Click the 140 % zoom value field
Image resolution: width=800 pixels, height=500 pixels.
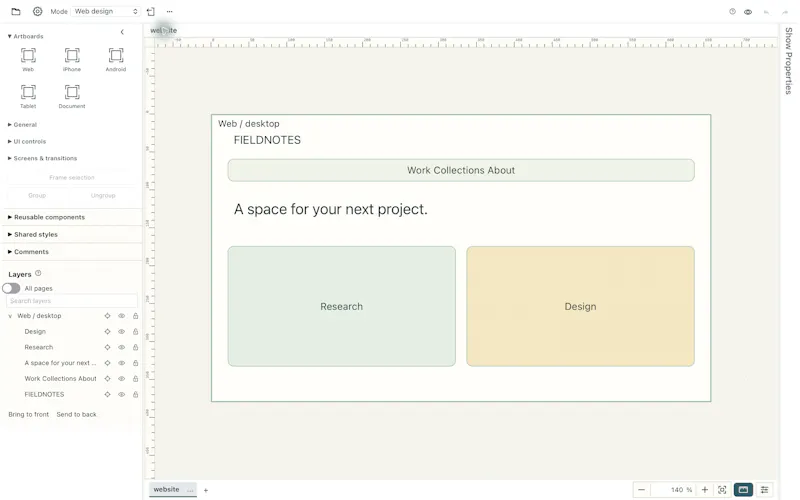point(677,490)
